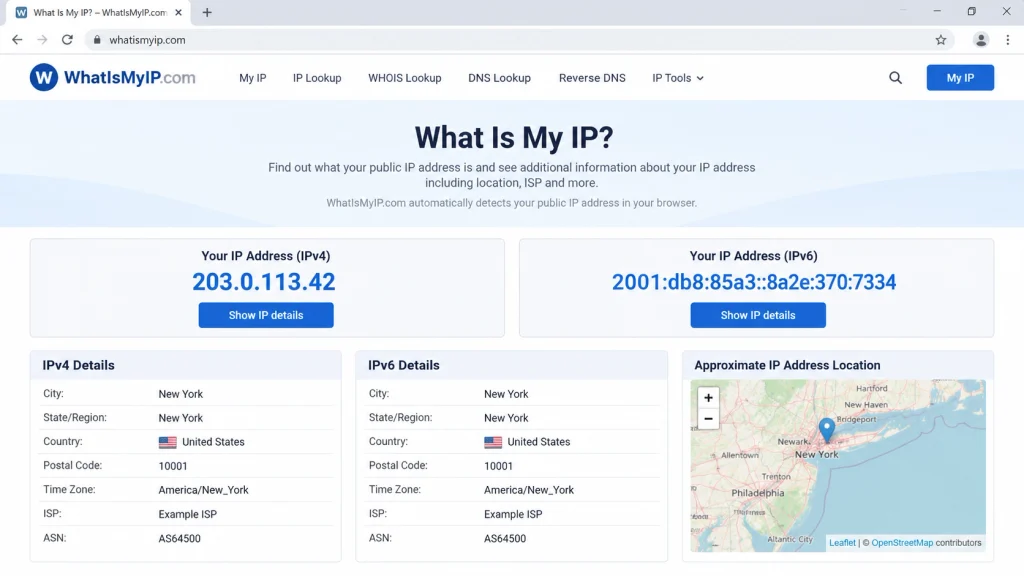Click Hartford label on the map

tap(871, 388)
